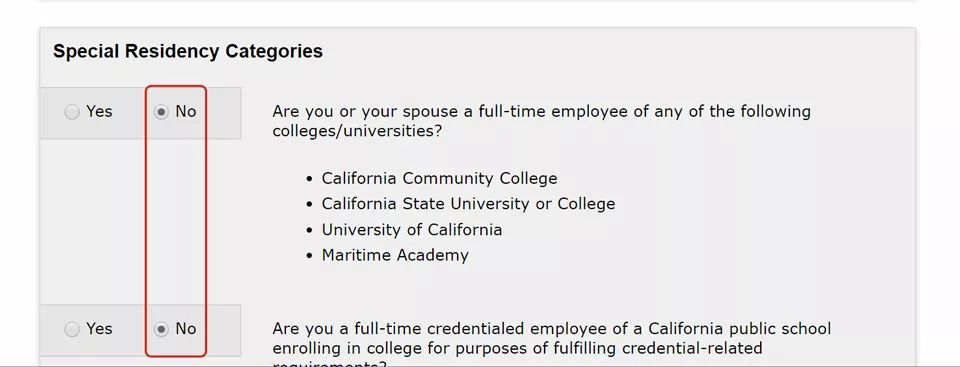Click the 'colleges/universities?' line of text
The height and width of the screenshot is (367, 960).
pos(357,132)
